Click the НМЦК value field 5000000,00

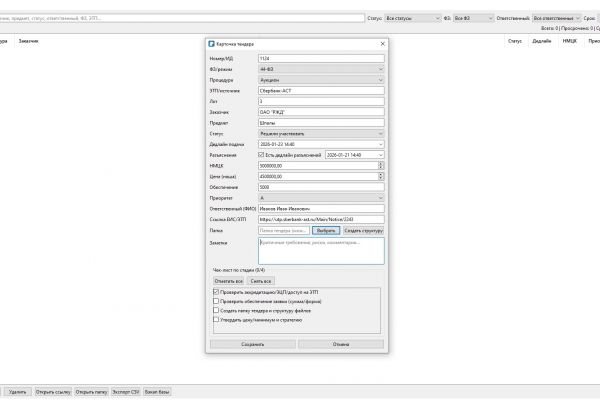click(318, 166)
